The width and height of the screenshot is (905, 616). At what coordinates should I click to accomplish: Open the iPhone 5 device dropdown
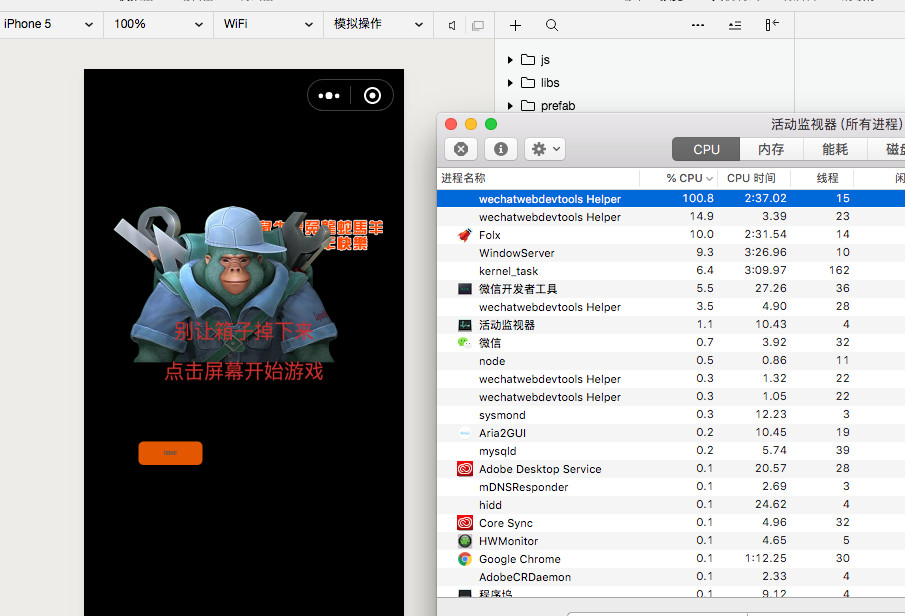point(49,24)
